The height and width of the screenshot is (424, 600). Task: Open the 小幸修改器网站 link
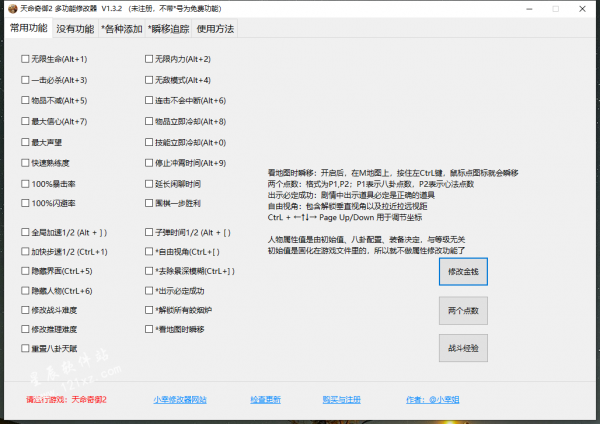pyautogui.click(x=180, y=399)
